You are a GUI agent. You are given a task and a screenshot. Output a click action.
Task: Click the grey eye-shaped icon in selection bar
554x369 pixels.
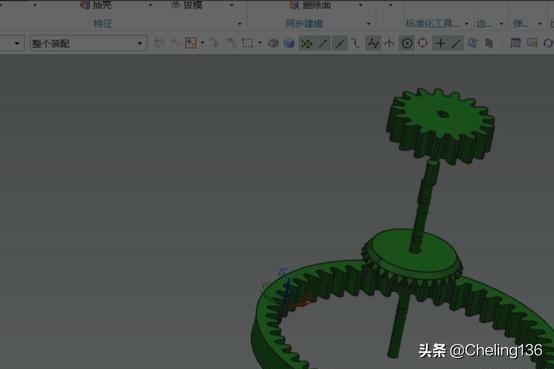(273, 43)
